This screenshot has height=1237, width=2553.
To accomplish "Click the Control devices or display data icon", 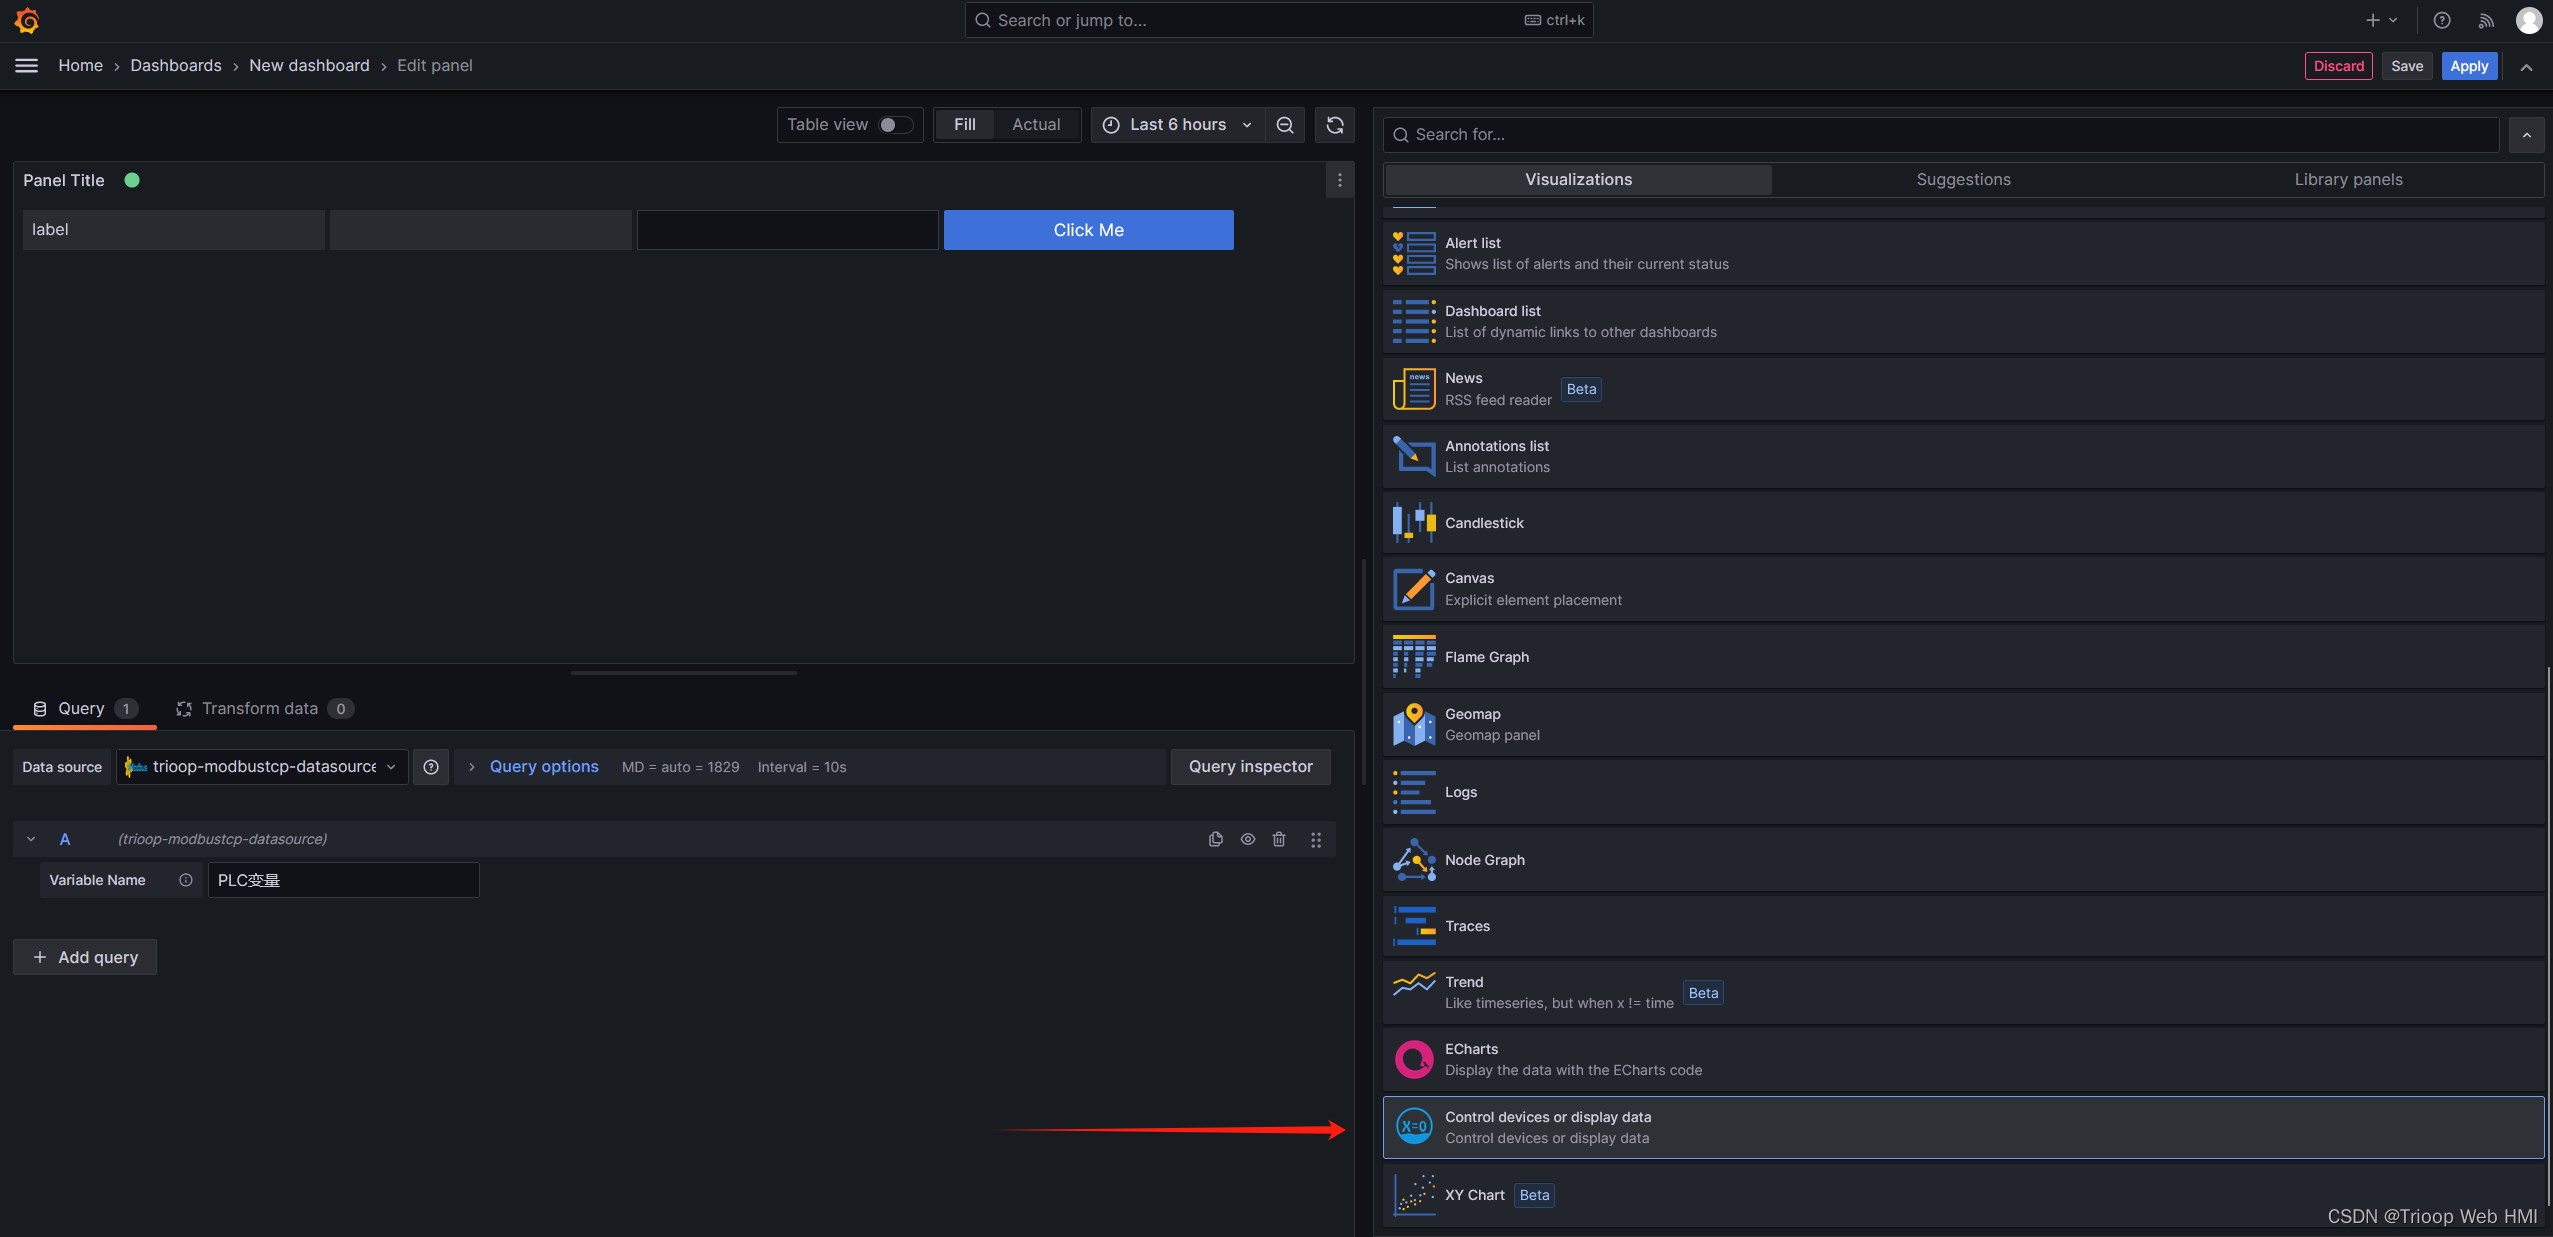I will coord(1412,1128).
